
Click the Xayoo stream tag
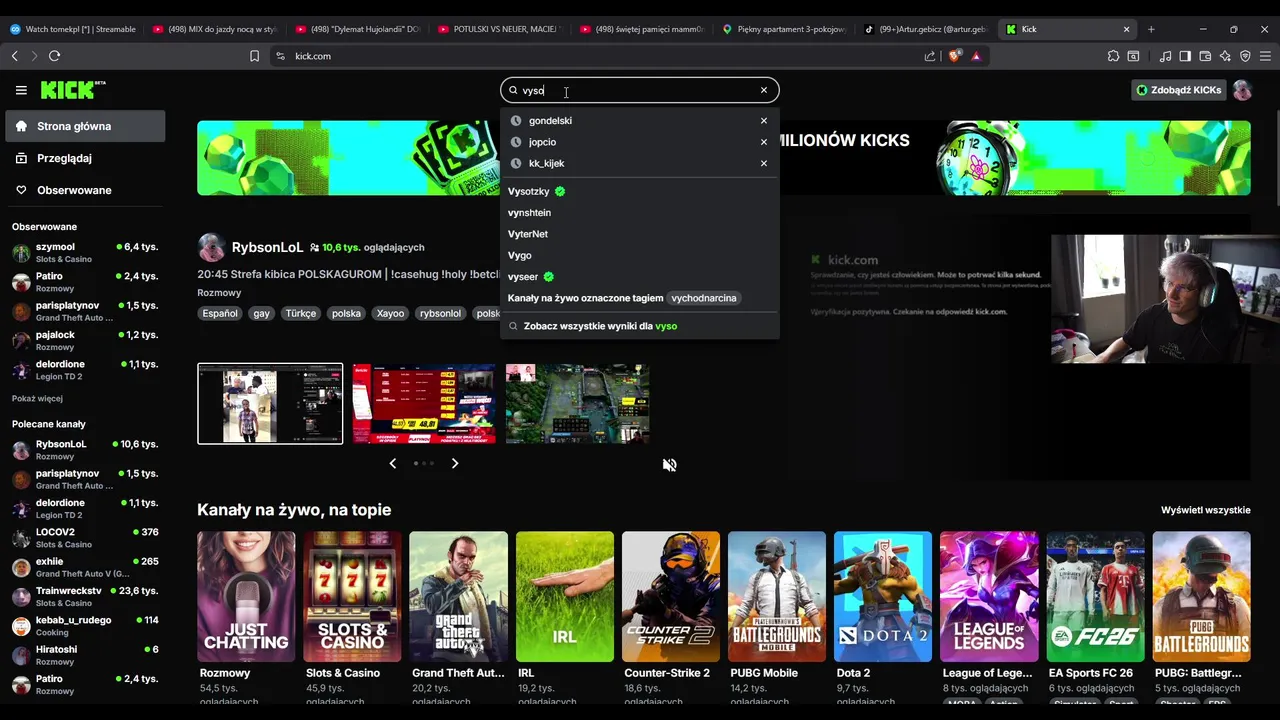coord(390,313)
